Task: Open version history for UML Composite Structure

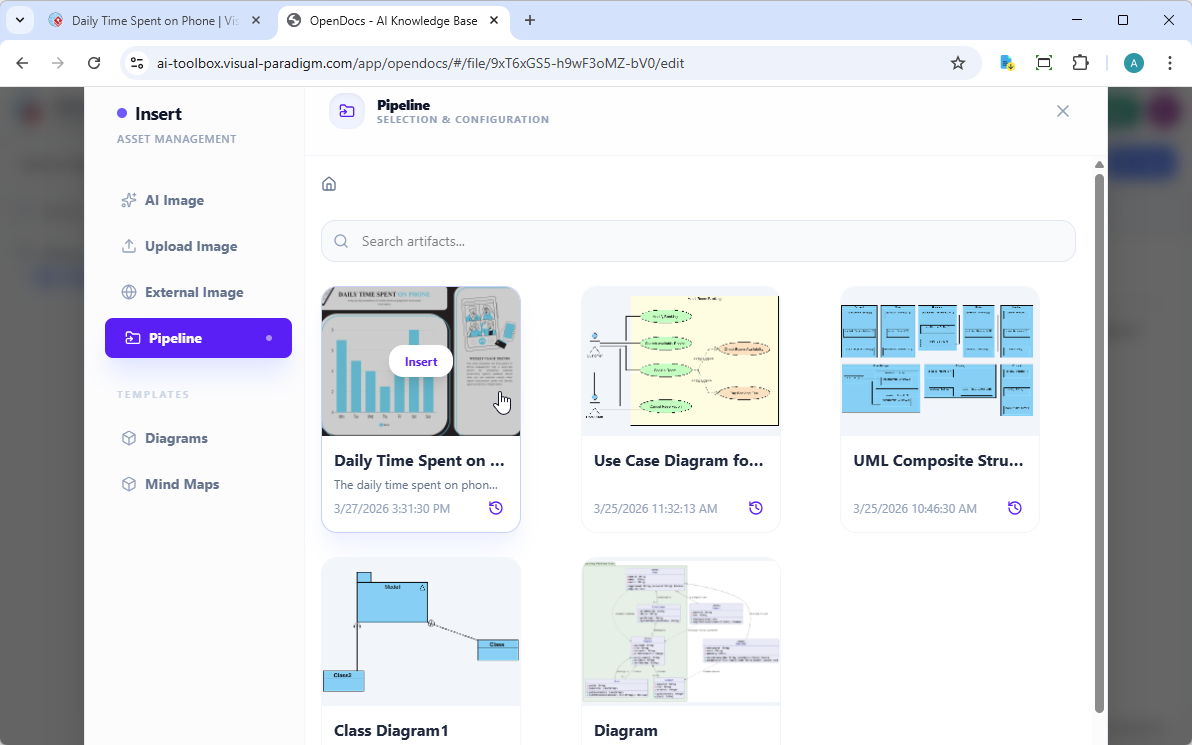Action: point(1014,508)
